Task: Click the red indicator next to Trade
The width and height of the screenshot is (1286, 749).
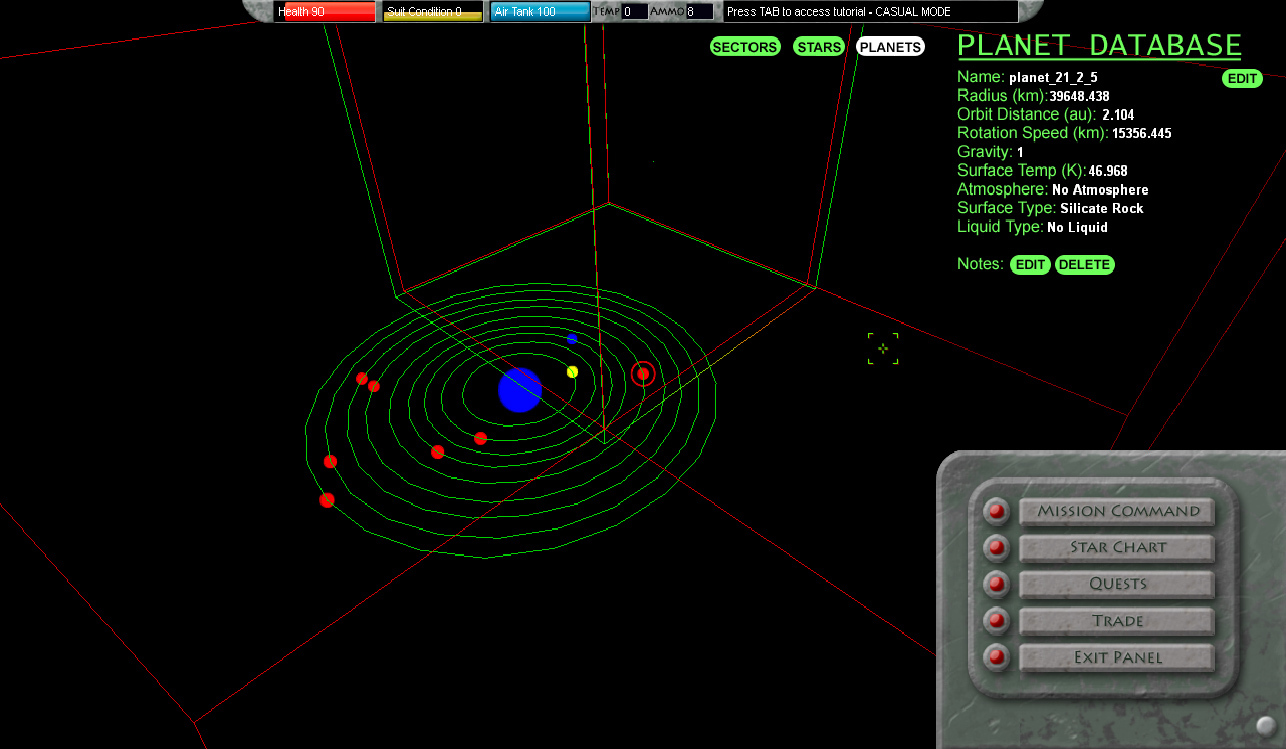Action: point(996,621)
